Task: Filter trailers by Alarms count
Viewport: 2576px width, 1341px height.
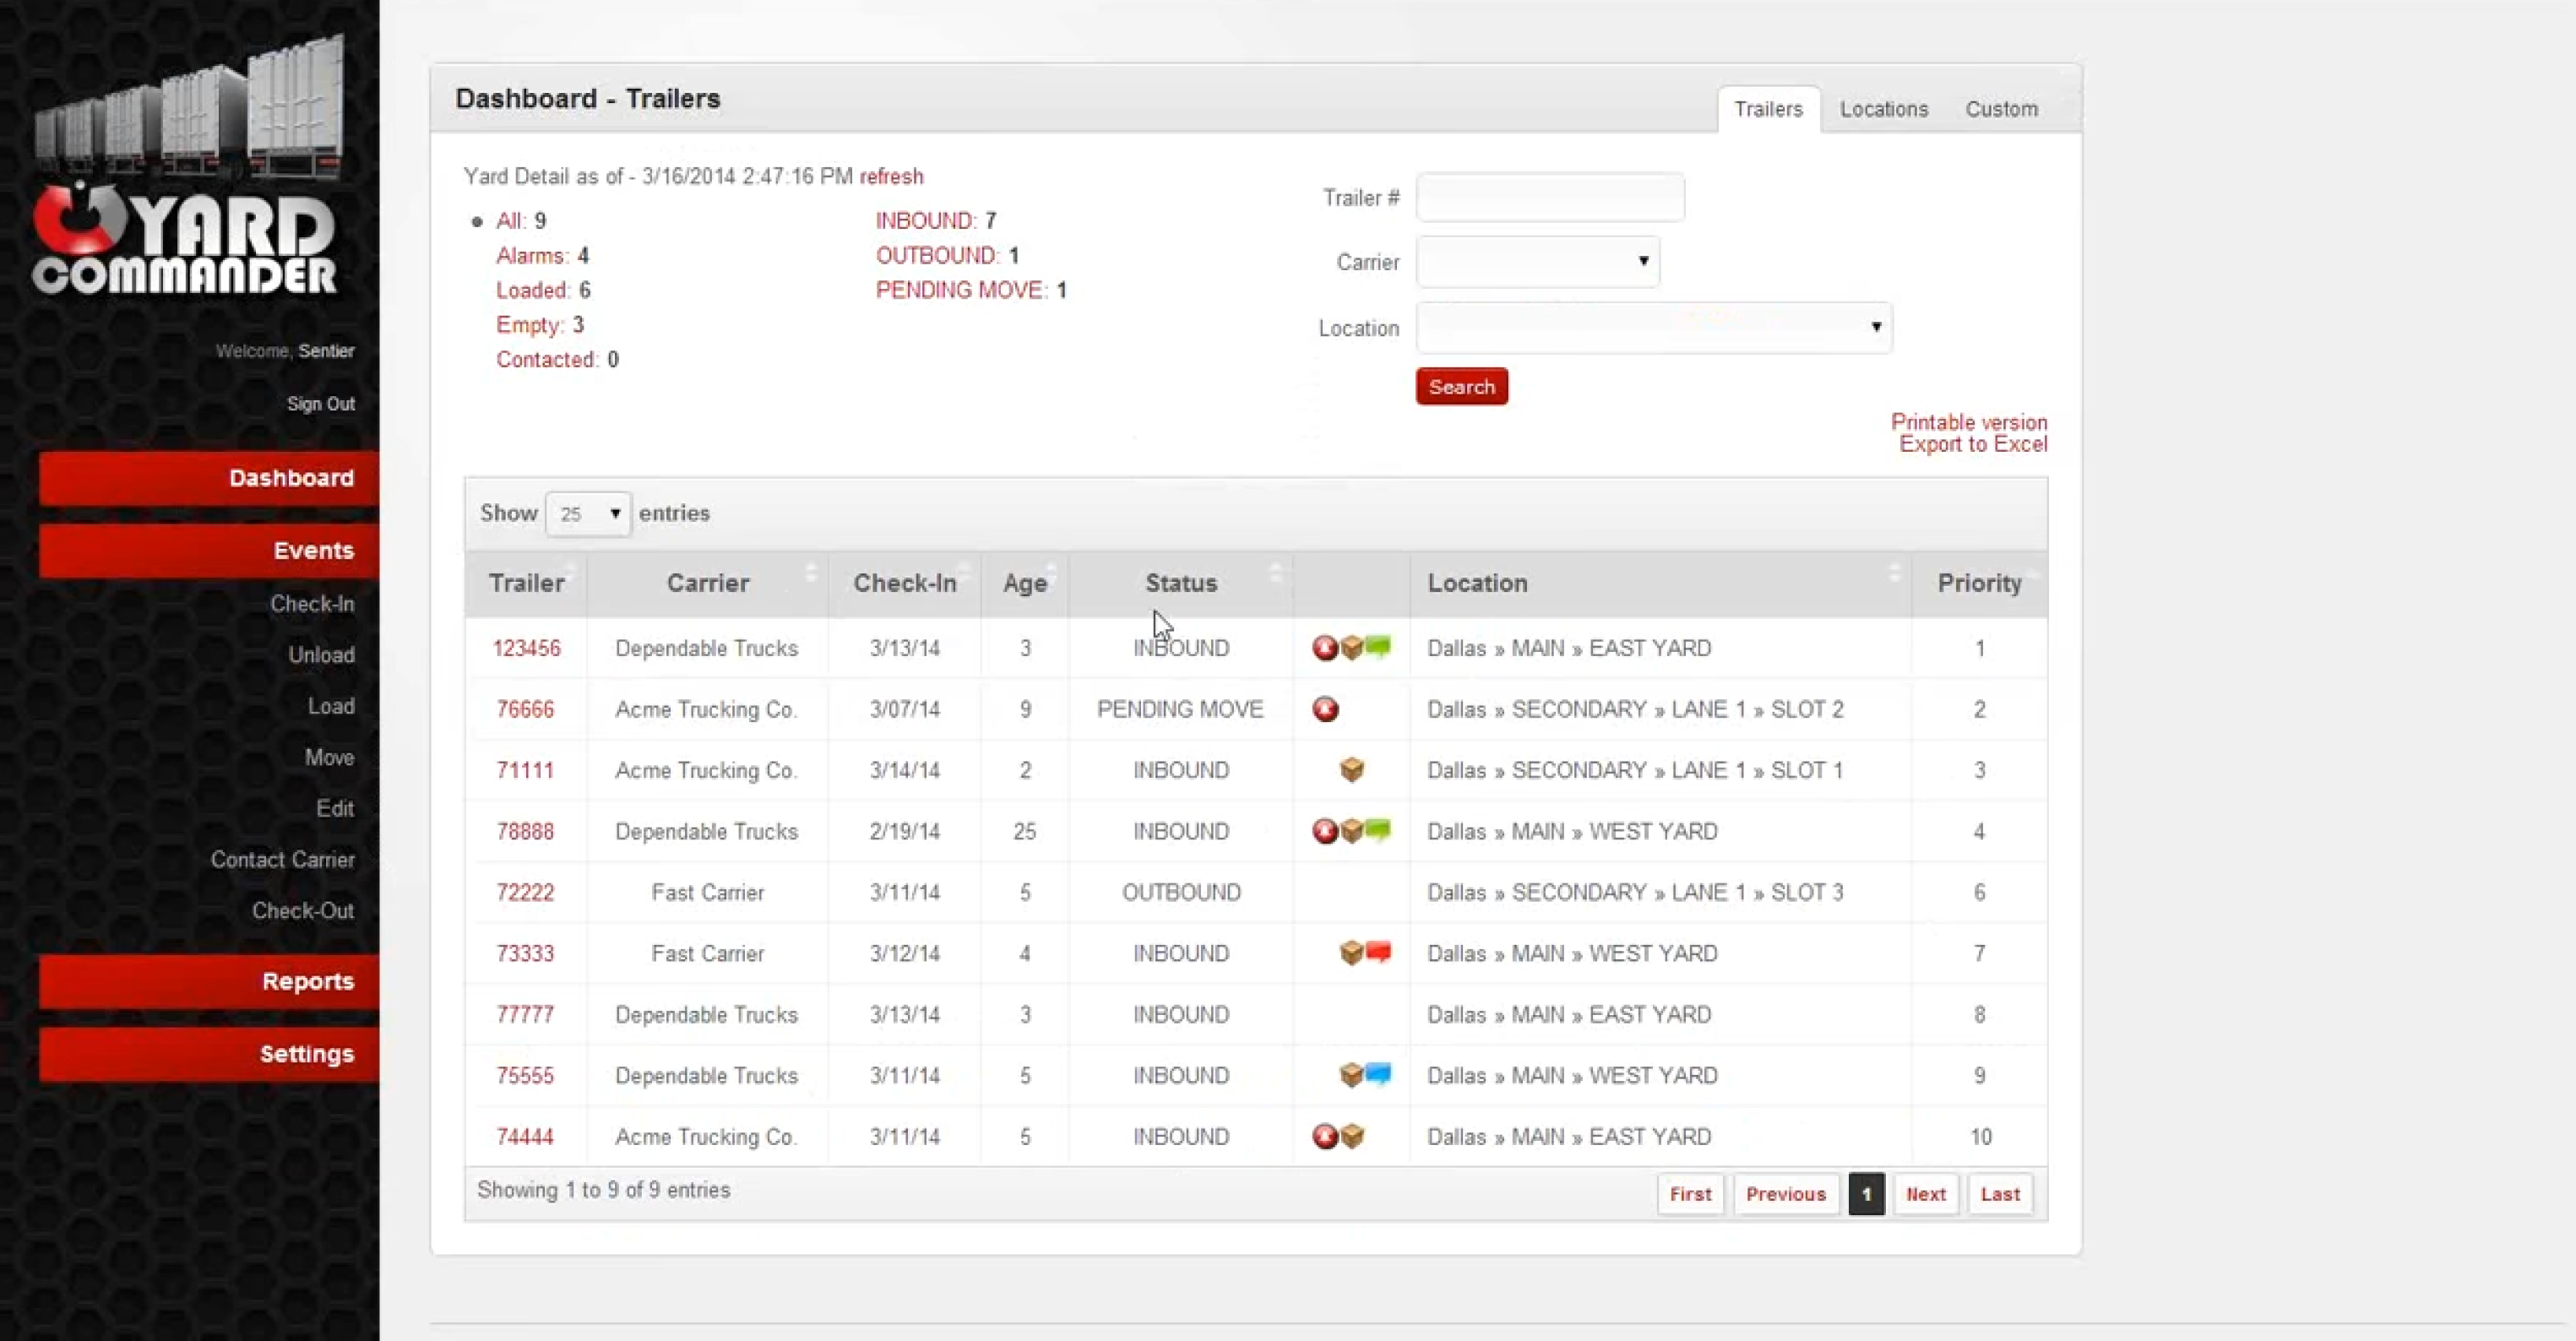Action: [x=532, y=256]
